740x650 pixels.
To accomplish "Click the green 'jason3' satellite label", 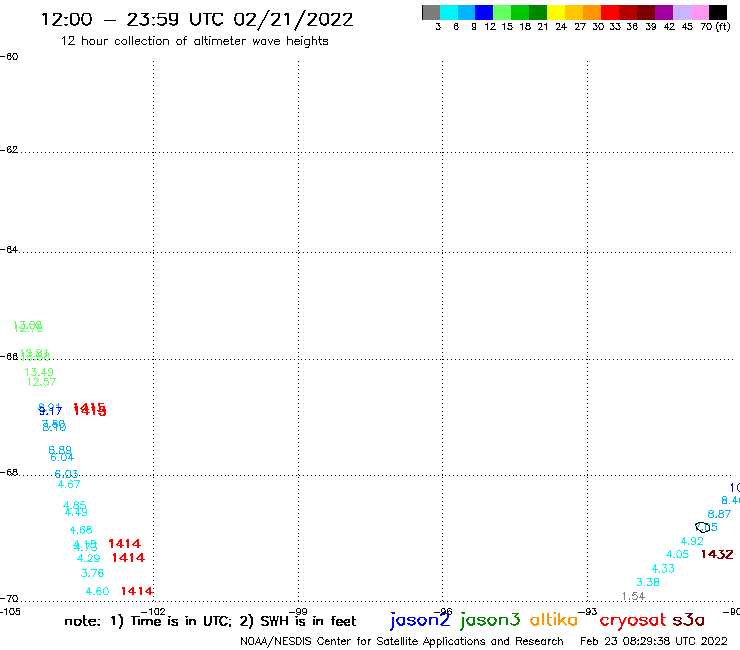I will 490,620.
